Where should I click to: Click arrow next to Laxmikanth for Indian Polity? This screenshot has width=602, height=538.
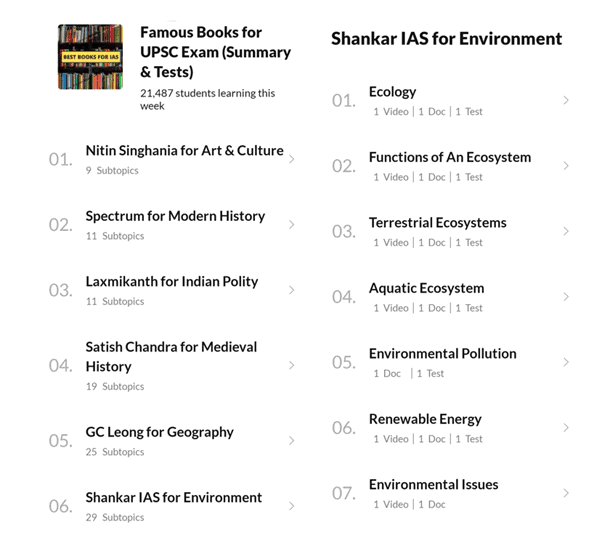tap(291, 290)
